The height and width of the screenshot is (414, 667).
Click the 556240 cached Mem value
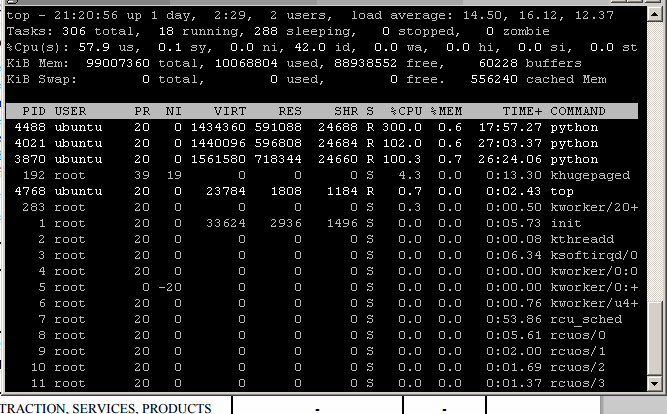tap(494, 80)
